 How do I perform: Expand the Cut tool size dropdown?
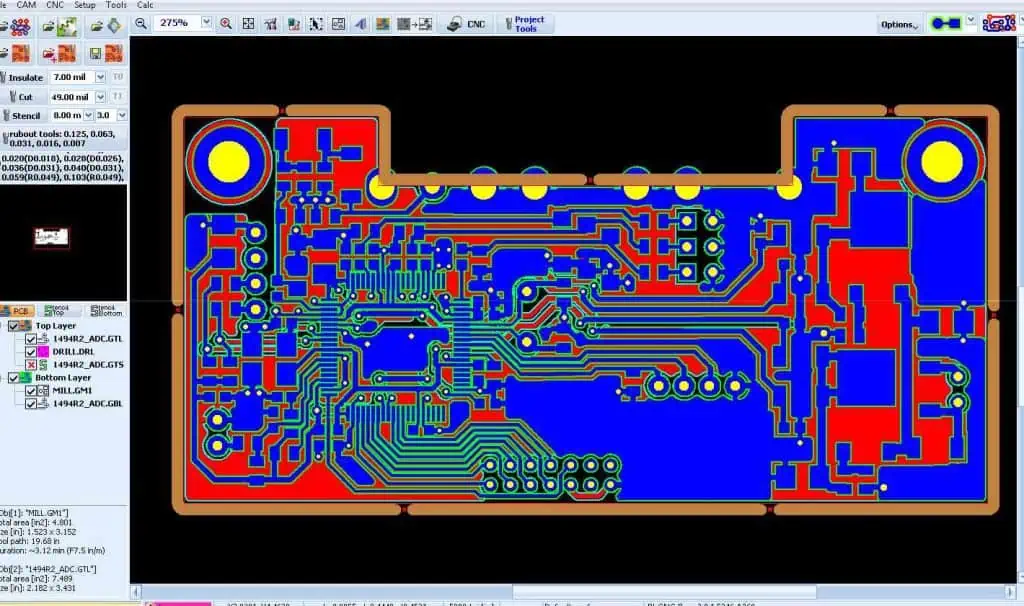coord(101,97)
